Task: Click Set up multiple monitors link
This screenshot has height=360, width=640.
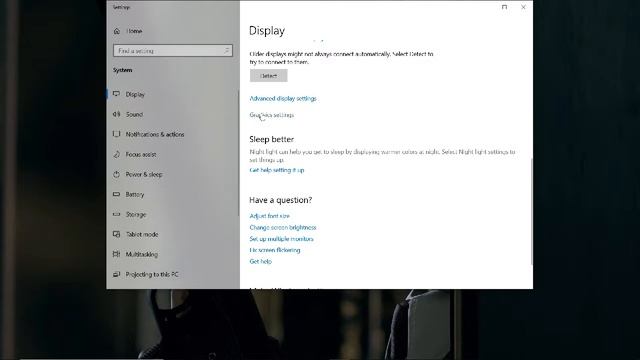Action: [282, 239]
